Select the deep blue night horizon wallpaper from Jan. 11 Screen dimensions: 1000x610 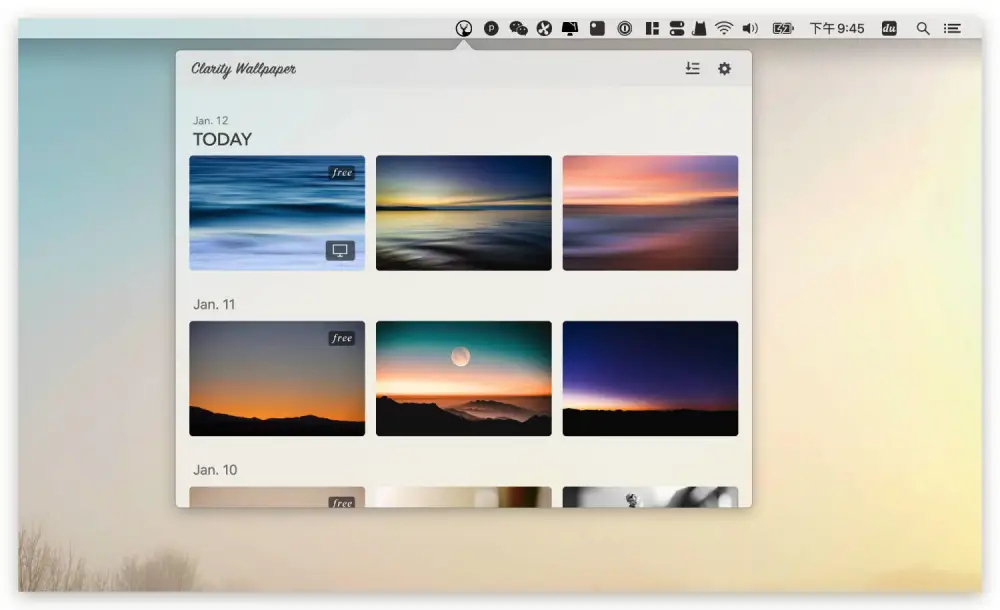pyautogui.click(x=651, y=378)
